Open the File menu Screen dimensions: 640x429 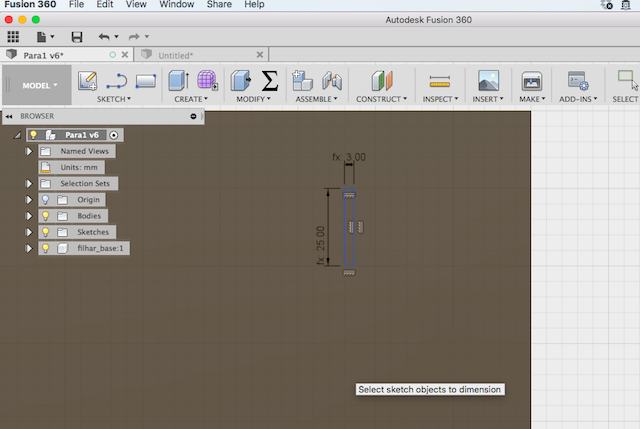click(76, 4)
